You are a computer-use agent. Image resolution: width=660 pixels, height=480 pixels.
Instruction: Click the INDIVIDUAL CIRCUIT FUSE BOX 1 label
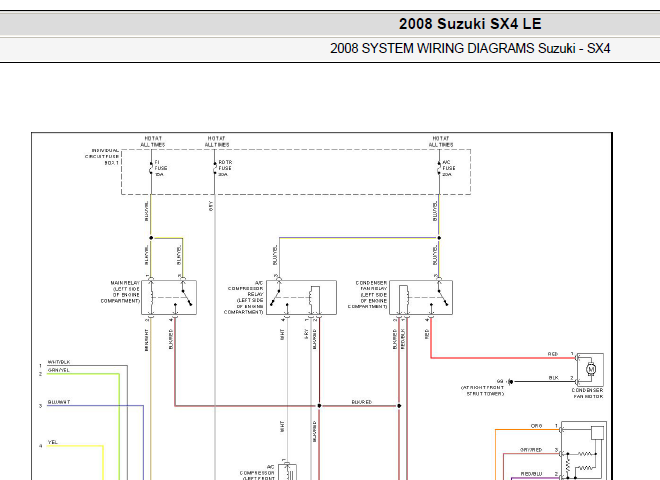(102, 157)
